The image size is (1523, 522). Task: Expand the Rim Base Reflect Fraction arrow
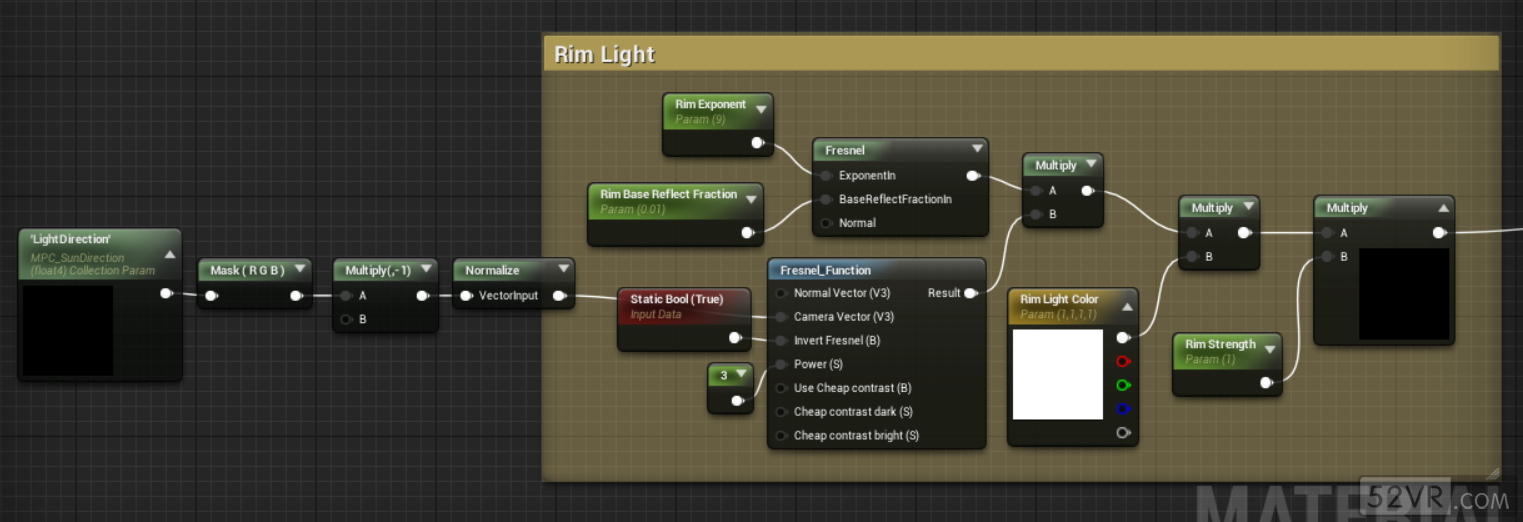click(x=751, y=199)
